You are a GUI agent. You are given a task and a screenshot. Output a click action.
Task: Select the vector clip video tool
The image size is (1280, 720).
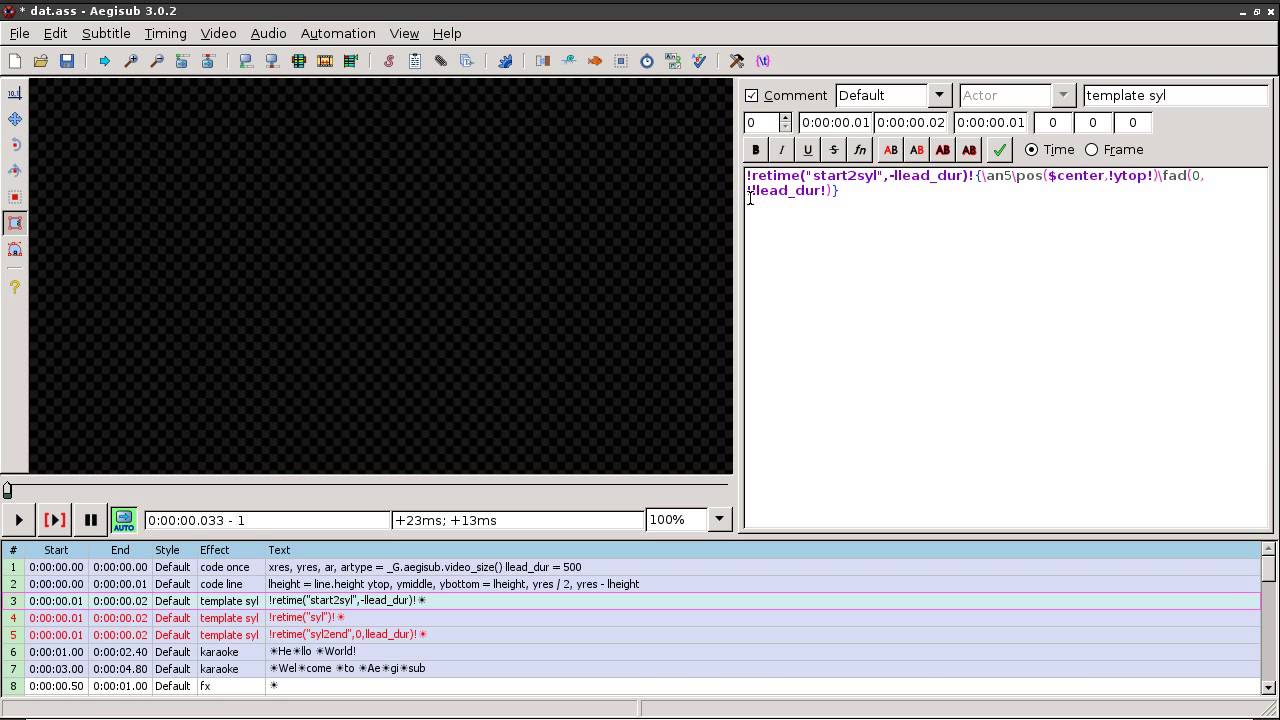pos(15,249)
